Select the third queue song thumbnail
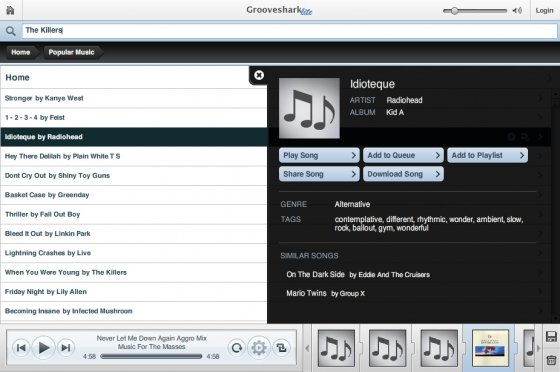560x372 pixels. [x=439, y=348]
